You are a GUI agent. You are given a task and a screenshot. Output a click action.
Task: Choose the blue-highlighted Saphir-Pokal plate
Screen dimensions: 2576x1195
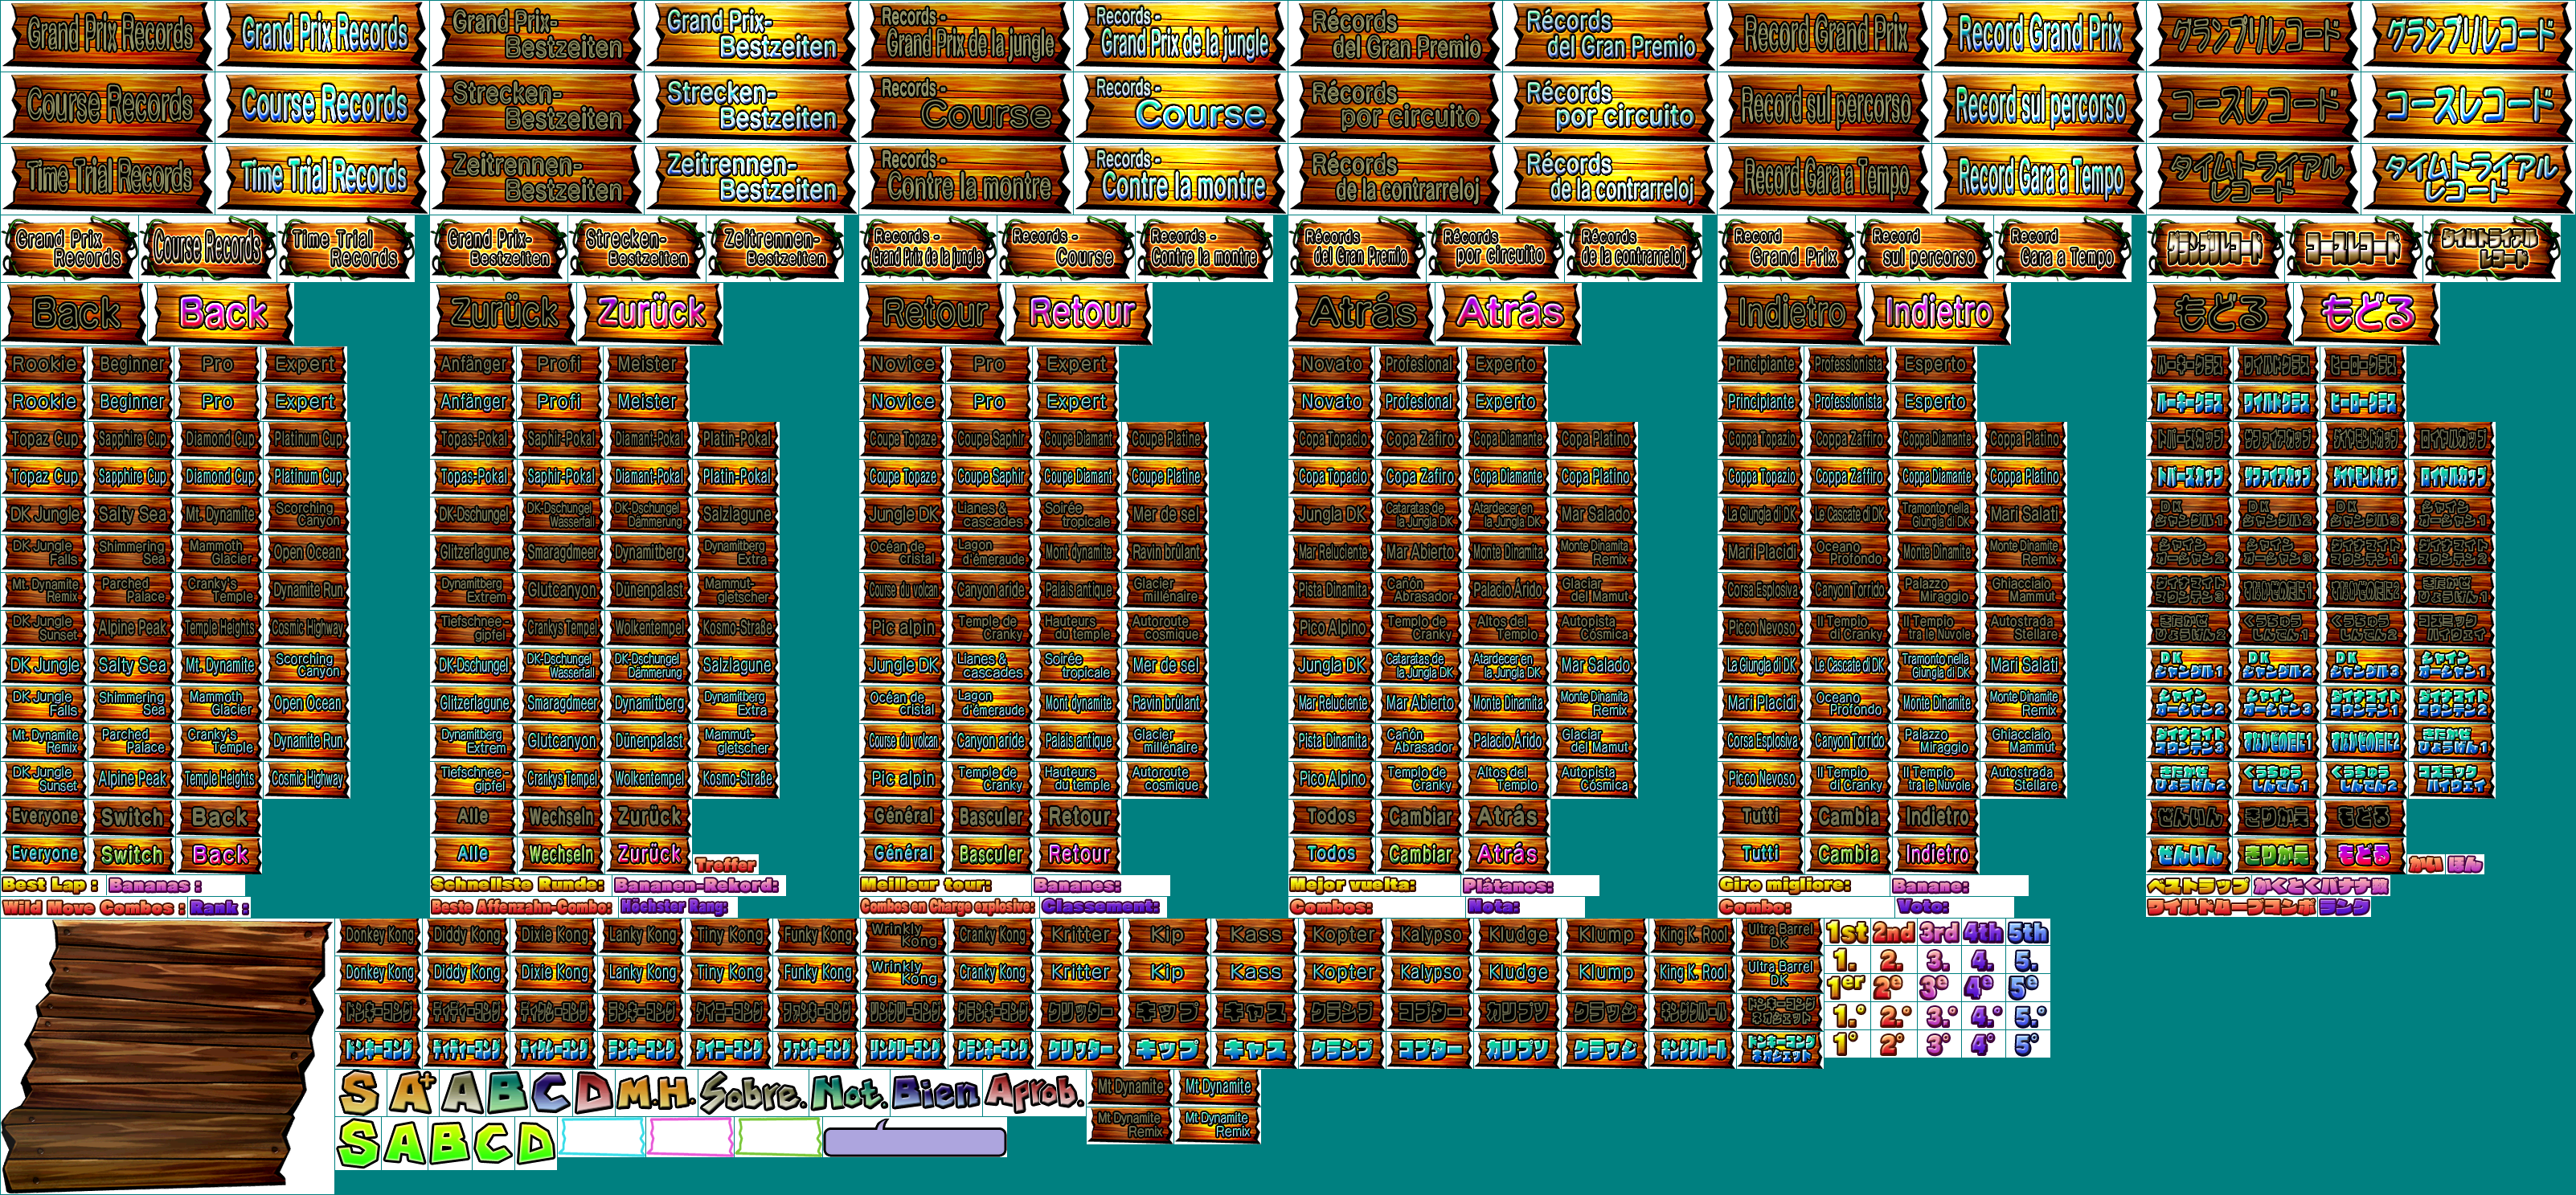561,477
